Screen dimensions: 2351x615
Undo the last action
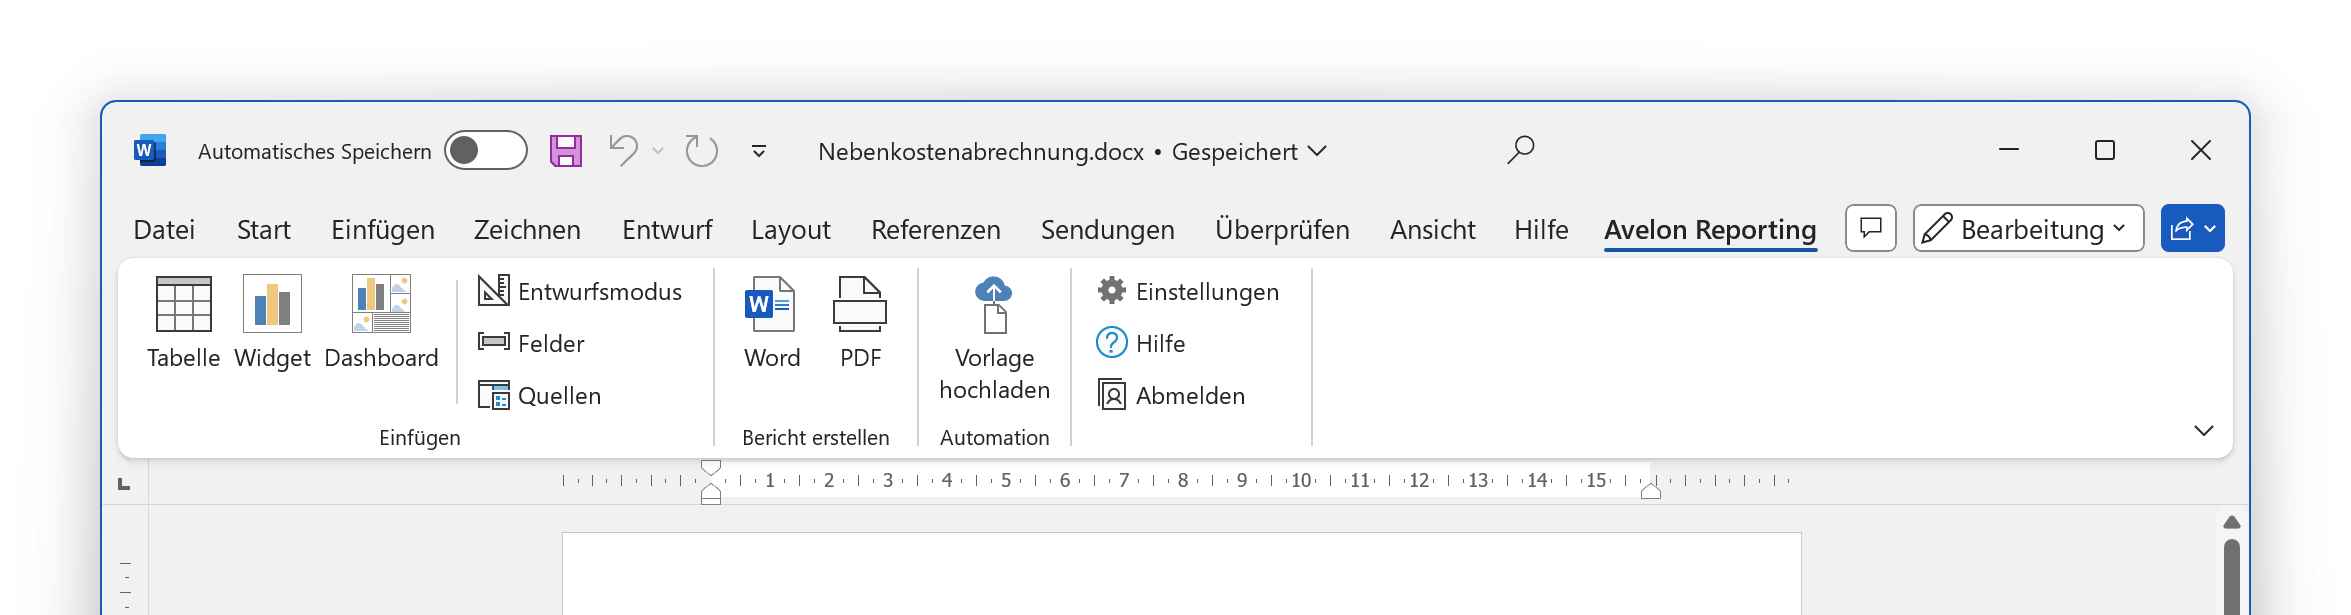click(x=624, y=151)
